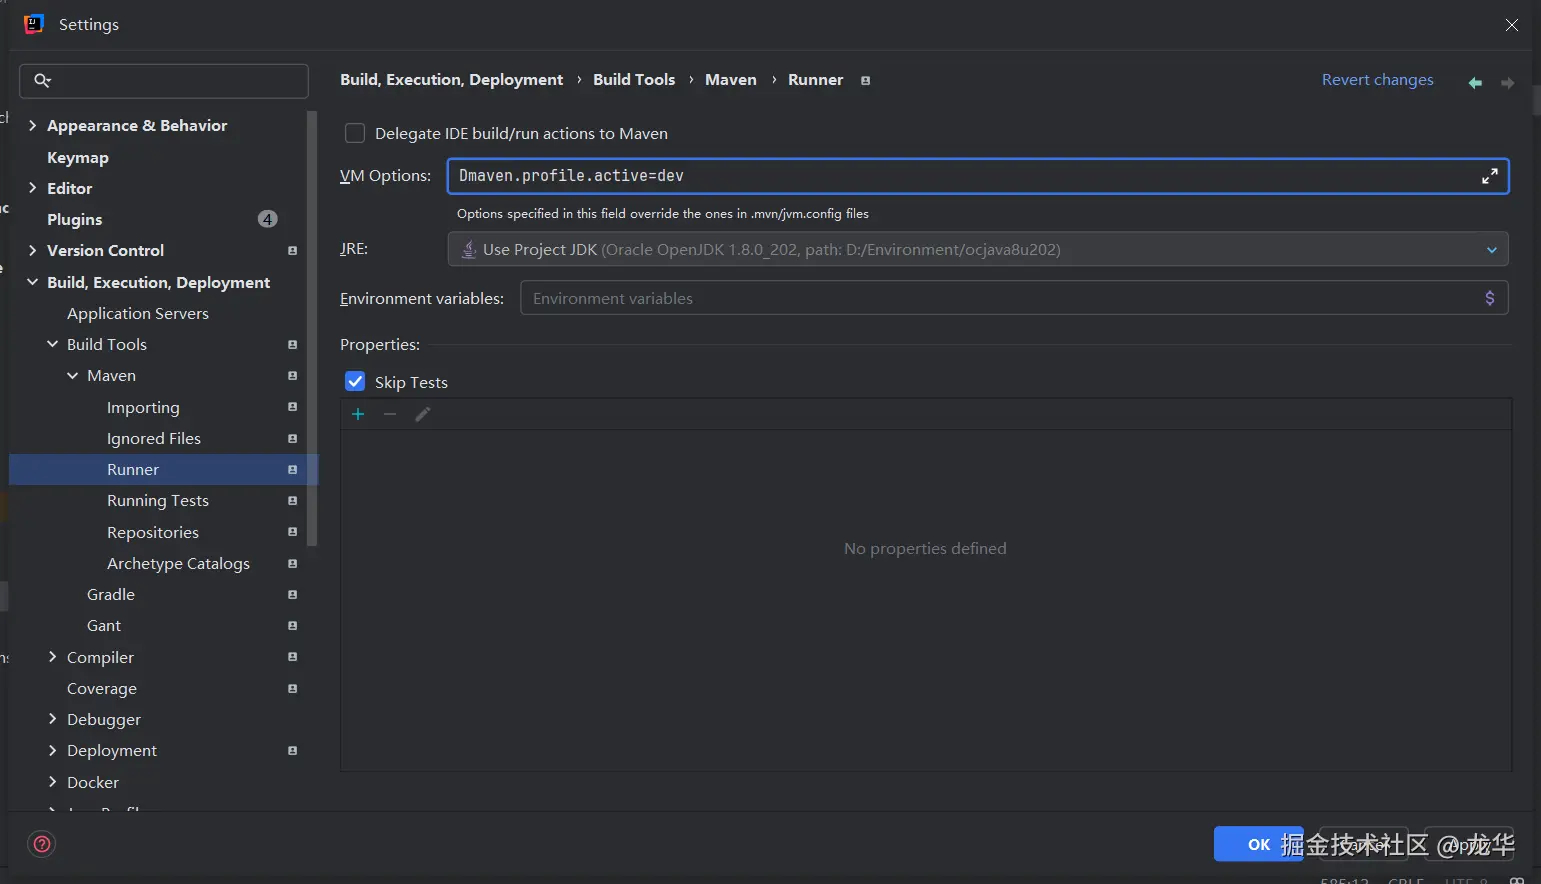Click the search magnifier icon in settings
The image size is (1541, 884).
pyautogui.click(x=42, y=81)
